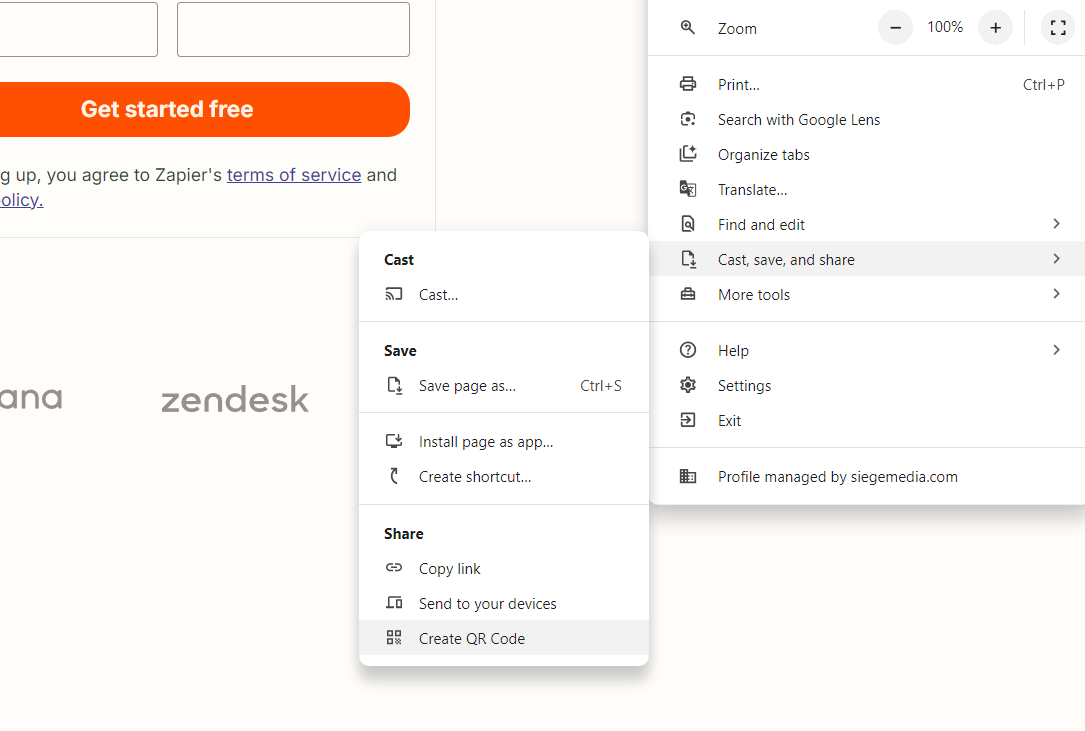The image size is (1085, 731).
Task: Select Create QR Code
Action: (x=504, y=638)
